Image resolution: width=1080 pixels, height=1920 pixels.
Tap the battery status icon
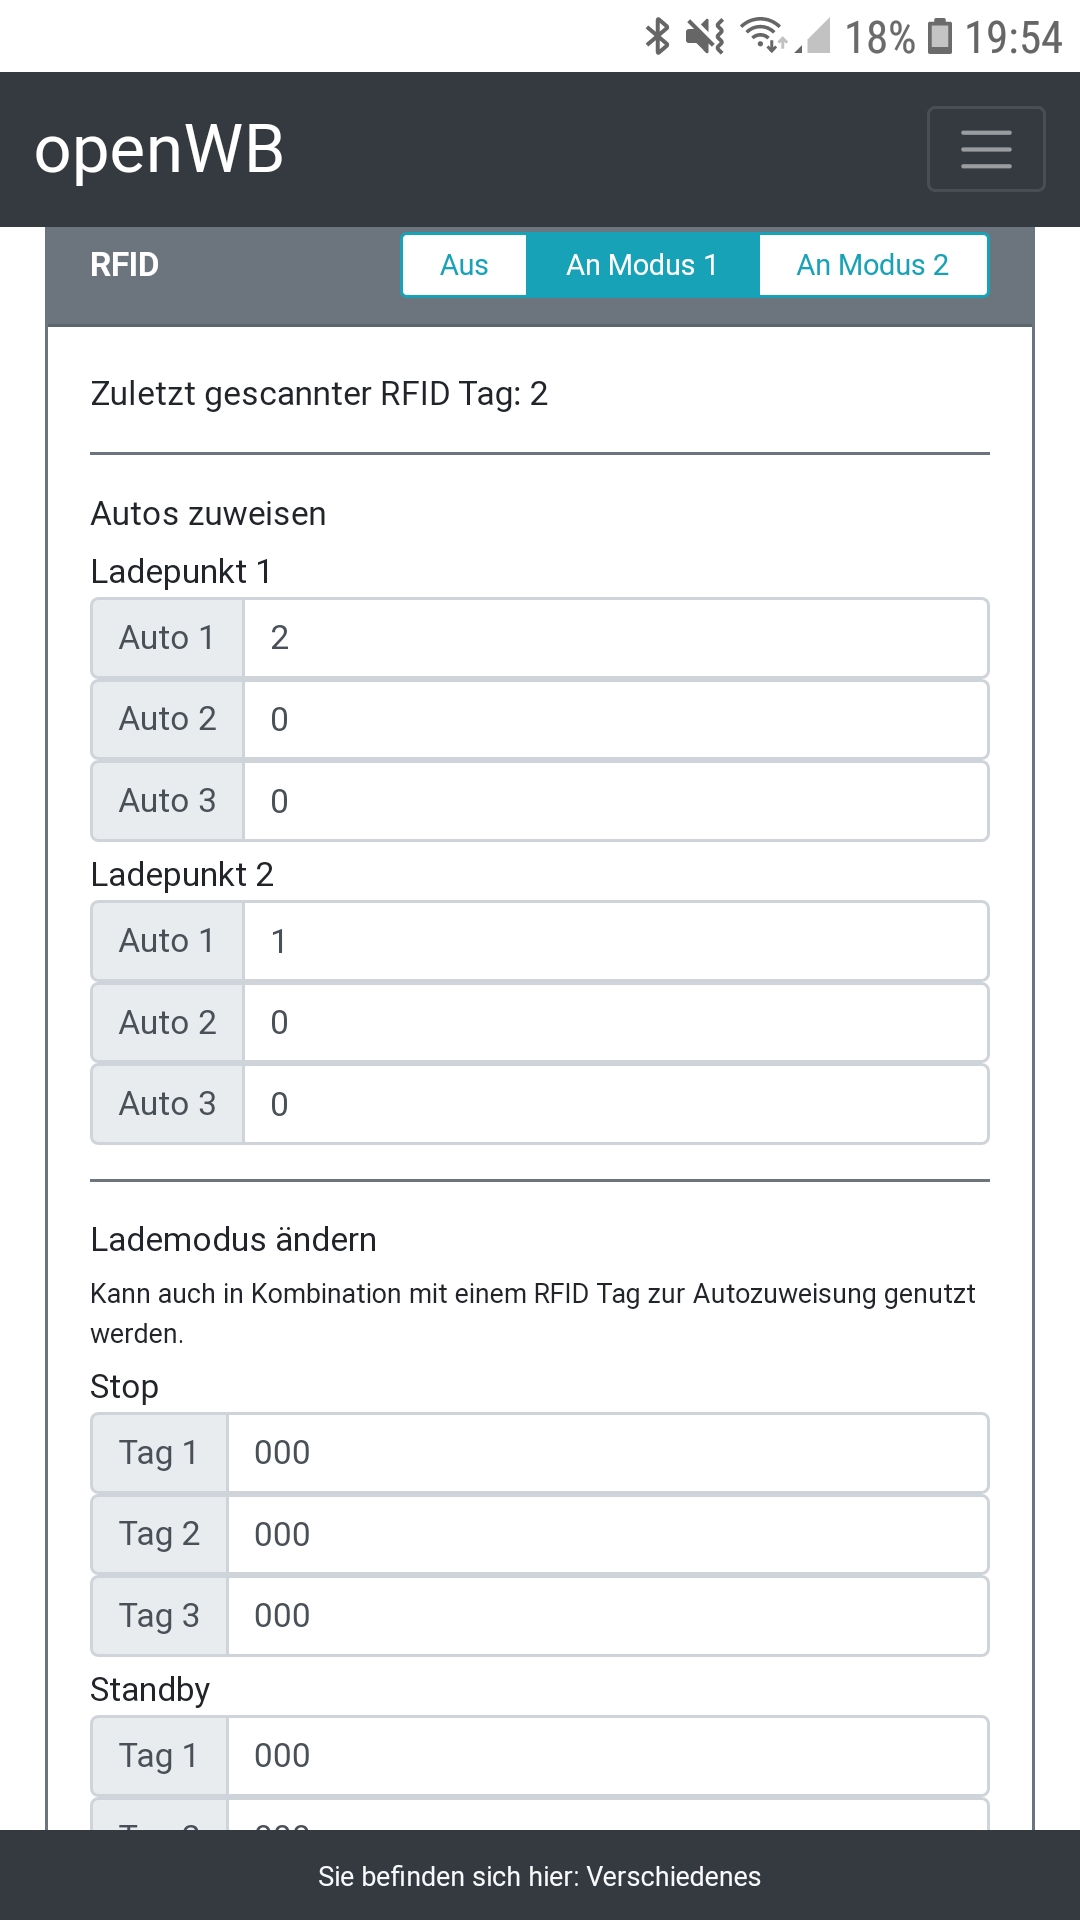coord(940,36)
